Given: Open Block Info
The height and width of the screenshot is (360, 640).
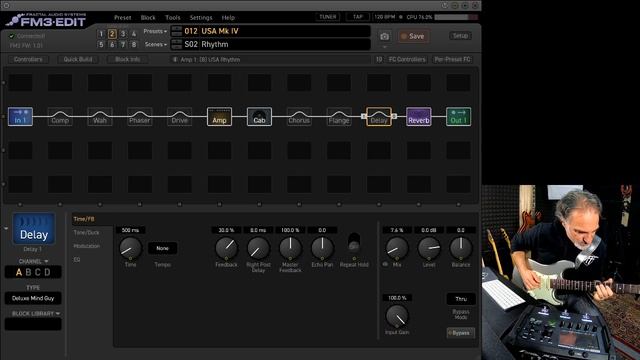Looking at the screenshot, I should click(127, 60).
